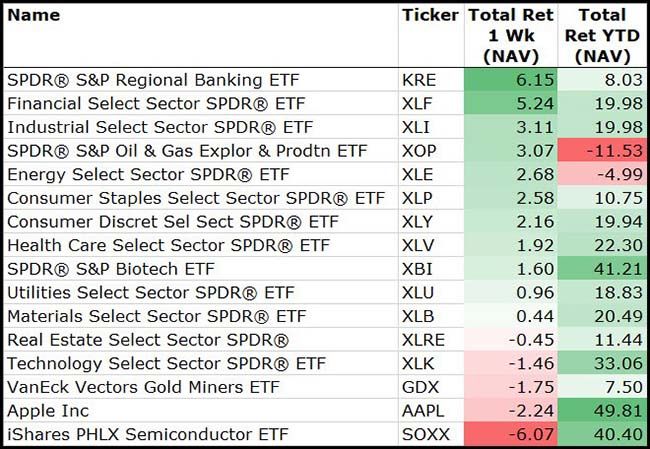The height and width of the screenshot is (449, 650).
Task: Click the Ticker column header
Action: (x=429, y=15)
